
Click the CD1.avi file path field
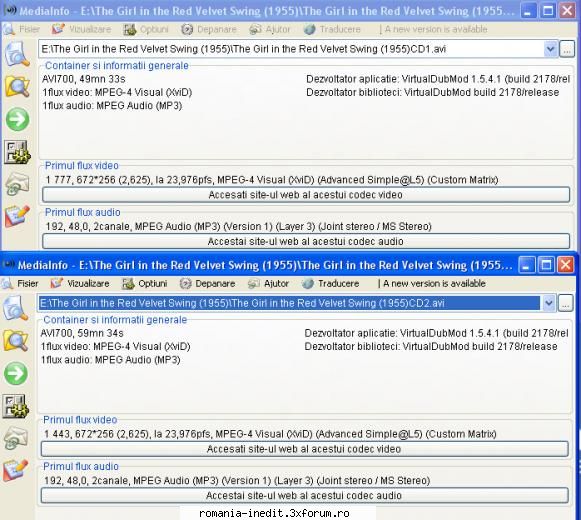pos(291,49)
